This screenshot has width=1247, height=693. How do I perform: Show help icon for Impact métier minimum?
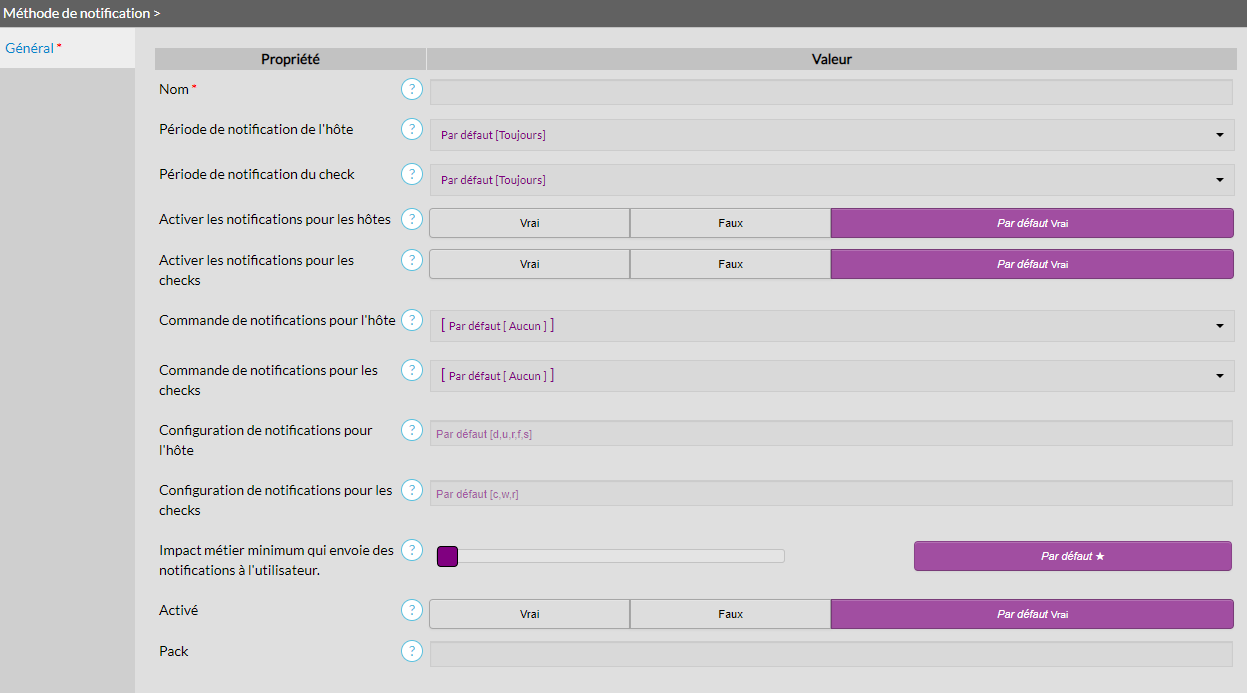pyautogui.click(x=412, y=551)
